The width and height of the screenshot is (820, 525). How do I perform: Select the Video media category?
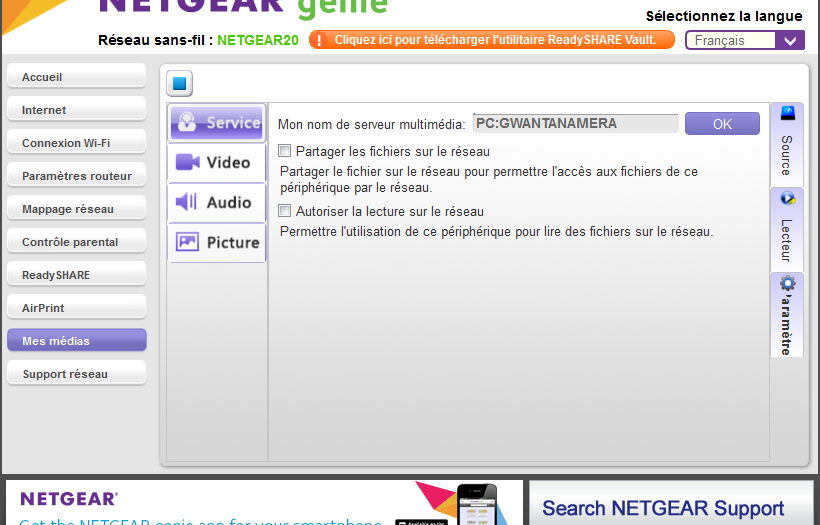click(x=217, y=162)
